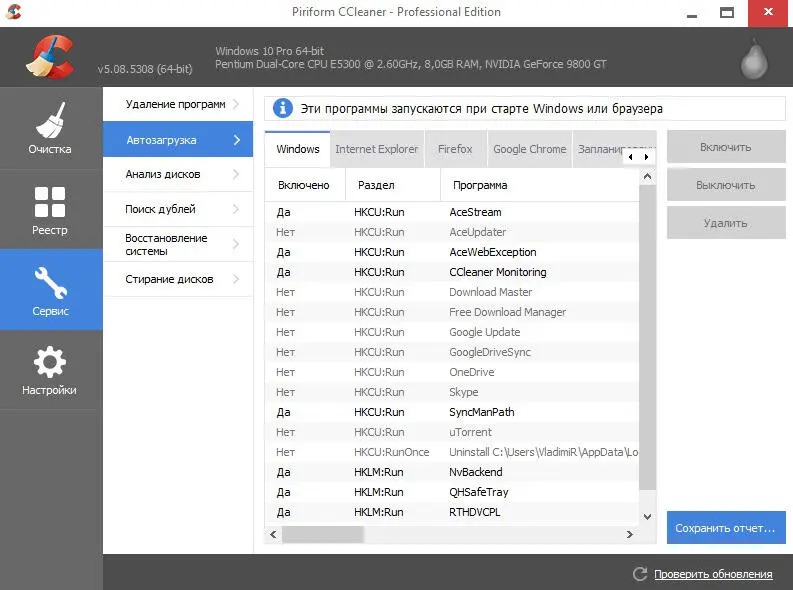The width and height of the screenshot is (793, 590).
Task: Select the RTHDVCPL row
Action: tap(452, 512)
